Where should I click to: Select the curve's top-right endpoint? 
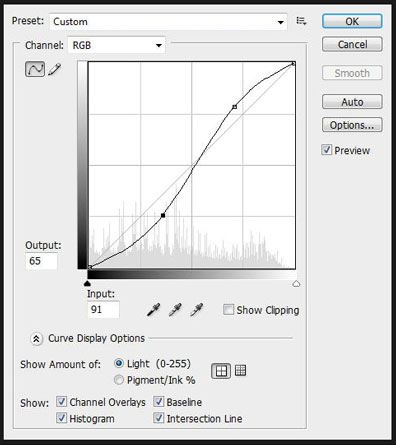[293, 64]
